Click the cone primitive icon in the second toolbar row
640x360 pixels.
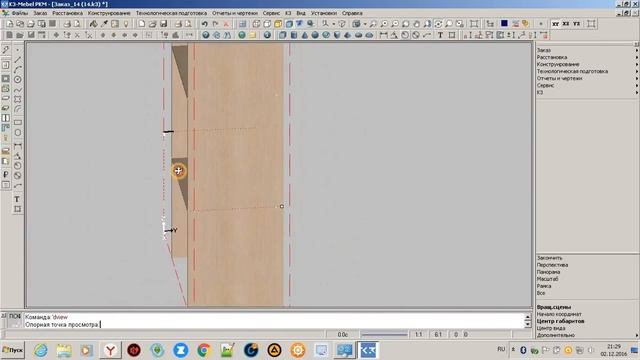pyautogui.click(x=304, y=35)
